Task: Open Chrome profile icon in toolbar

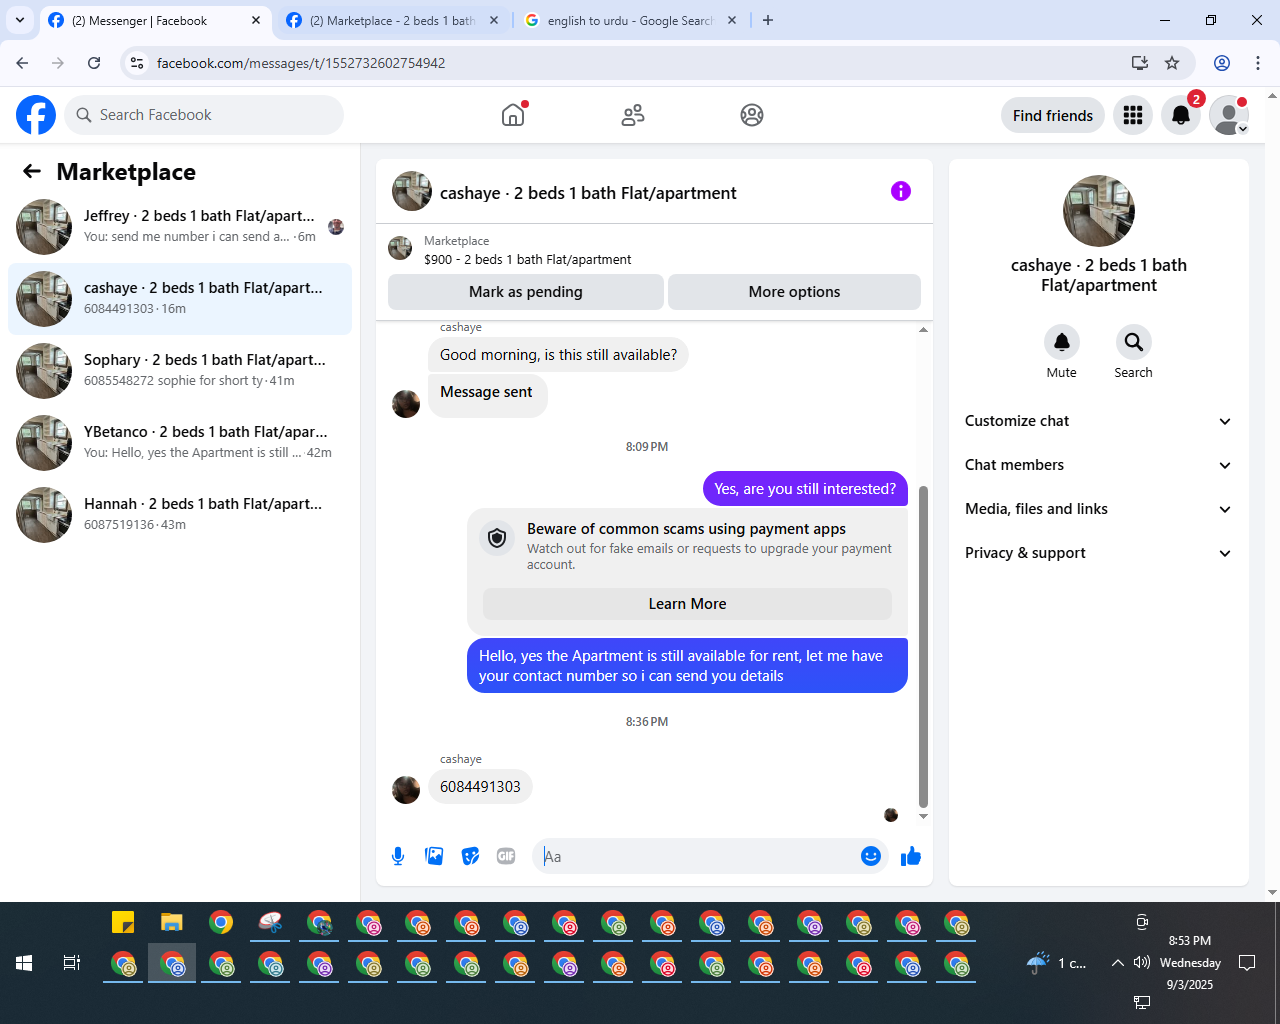Action: [1222, 63]
